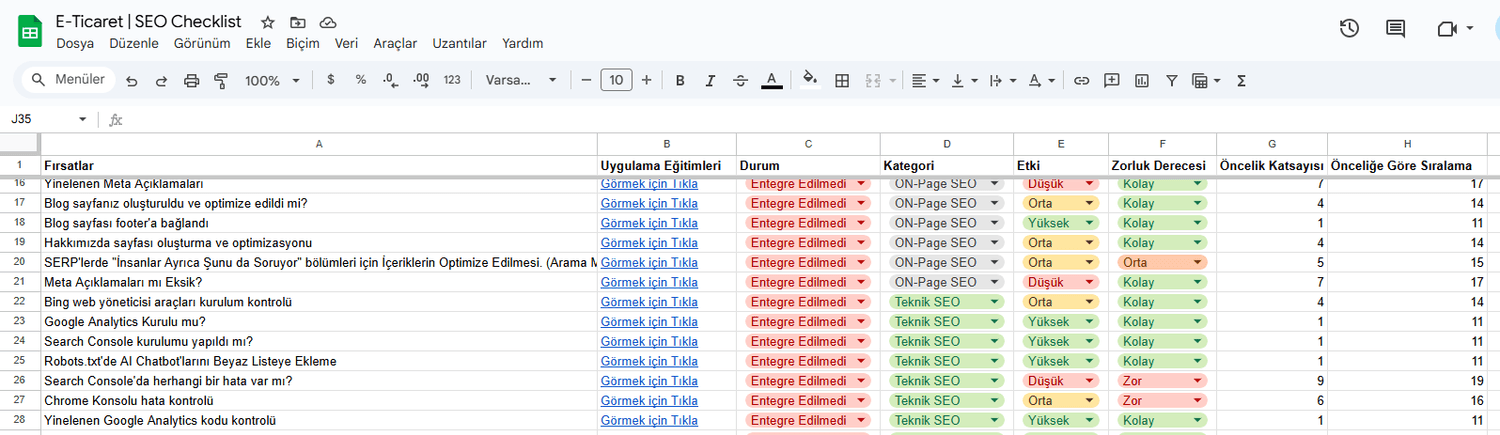Format as percent

(x=361, y=80)
